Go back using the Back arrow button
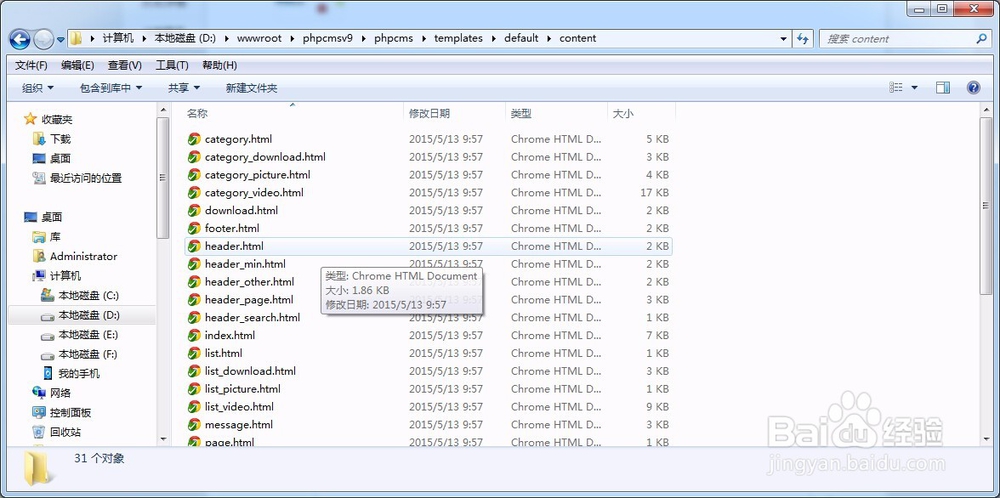The width and height of the screenshot is (1000, 498). point(20,40)
